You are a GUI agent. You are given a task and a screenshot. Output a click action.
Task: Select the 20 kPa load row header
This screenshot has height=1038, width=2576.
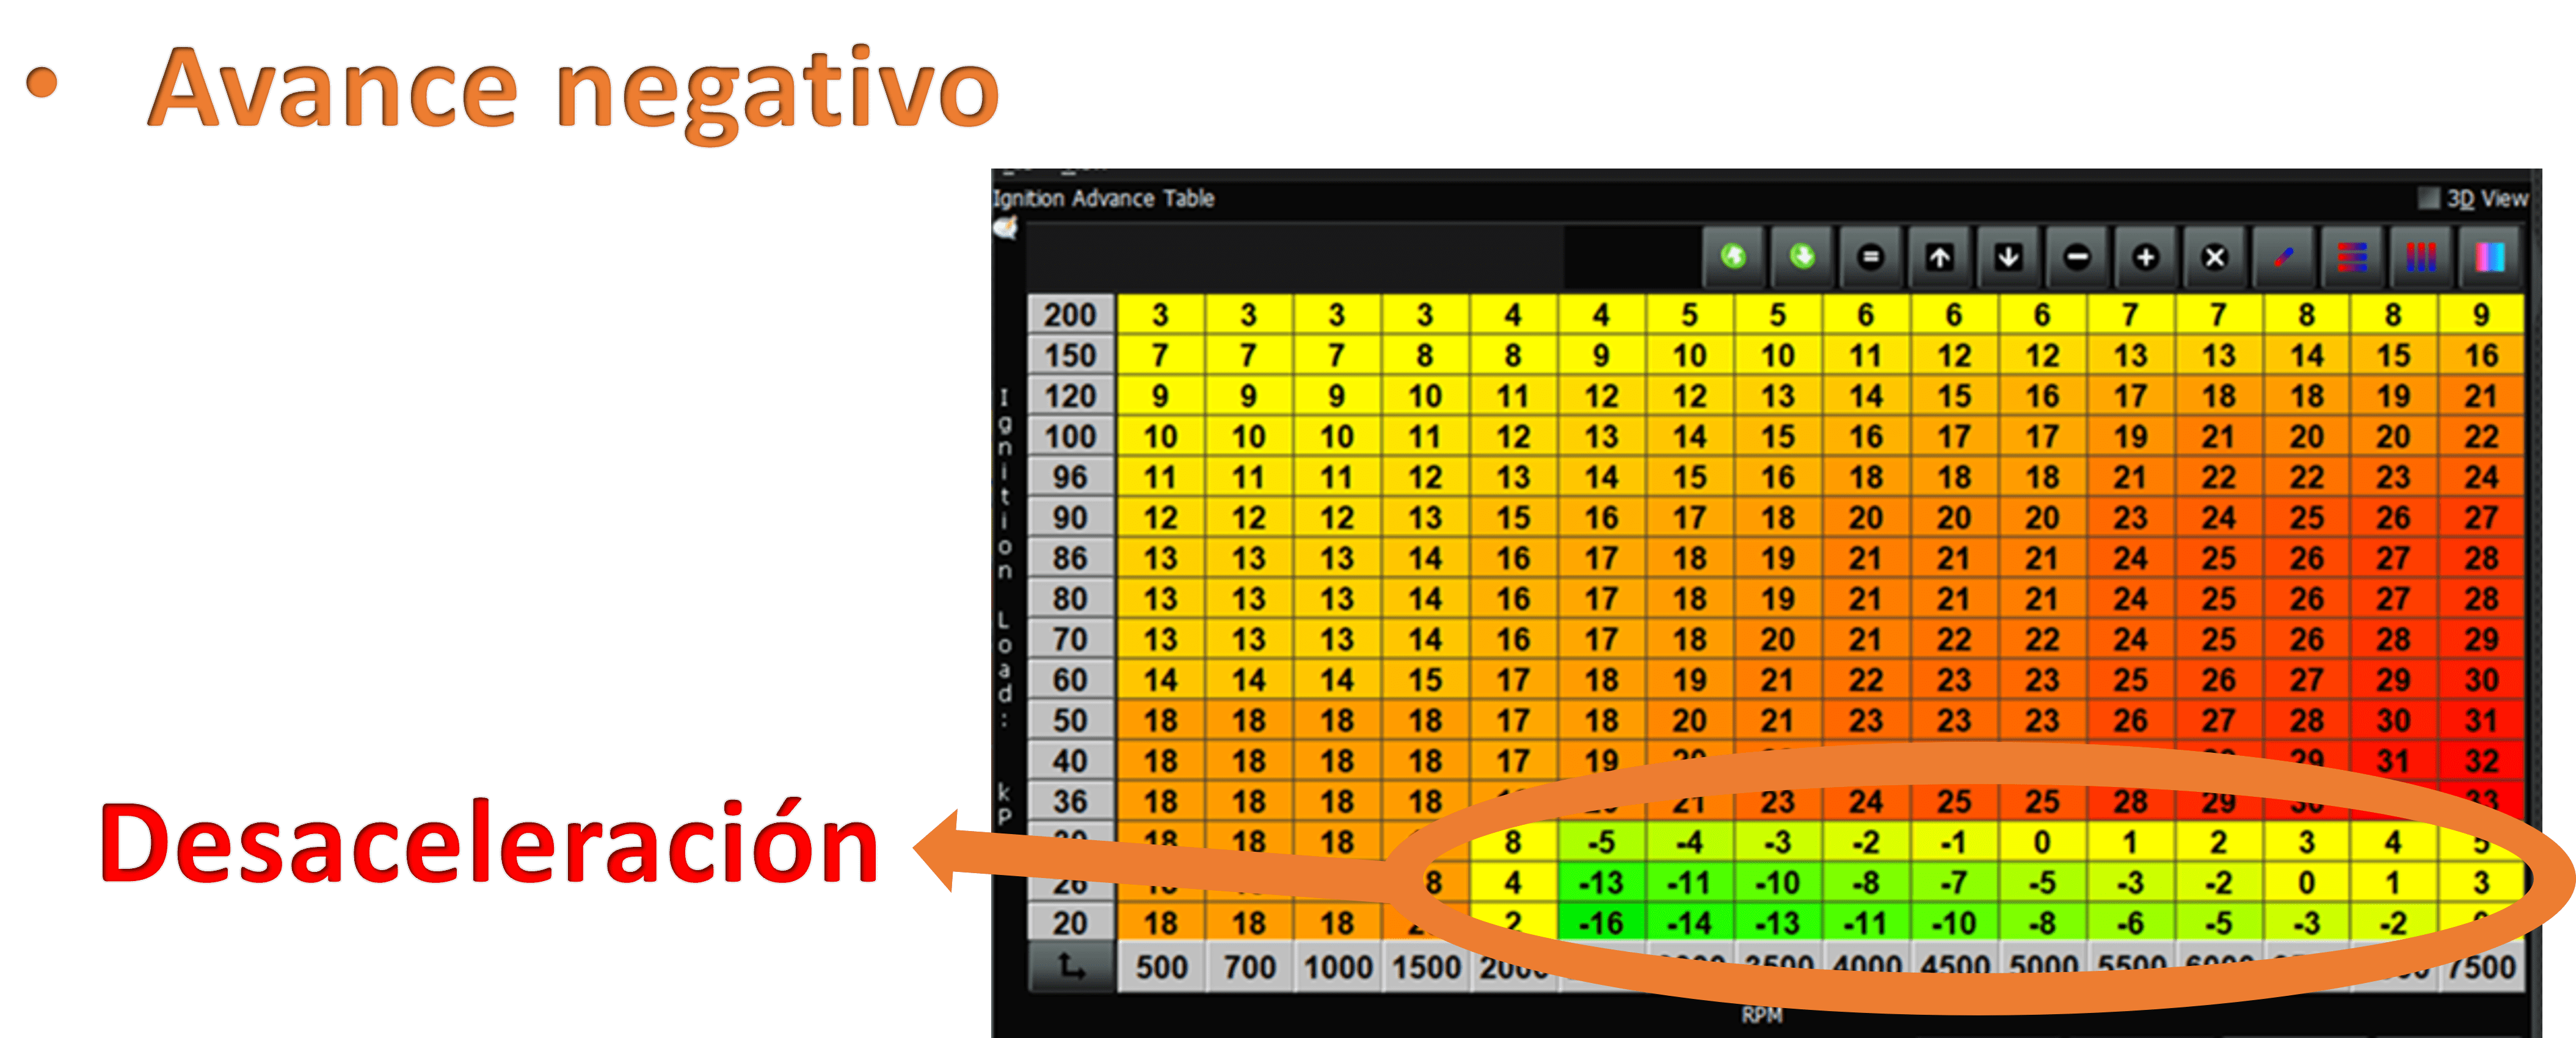tap(1071, 922)
